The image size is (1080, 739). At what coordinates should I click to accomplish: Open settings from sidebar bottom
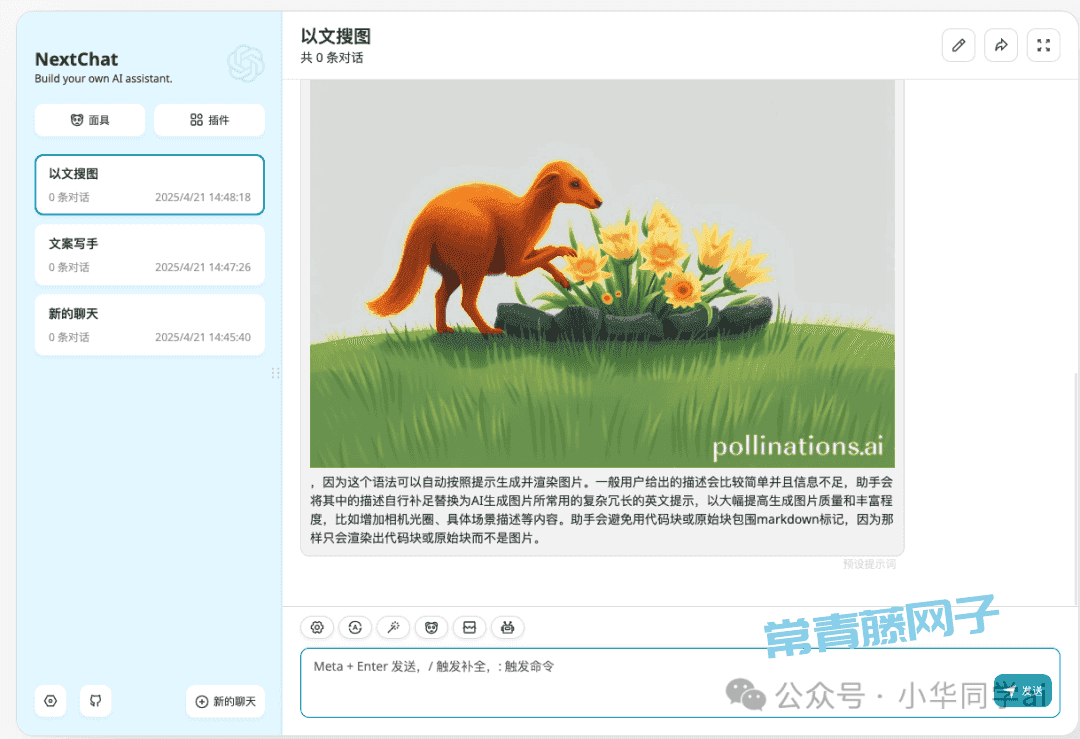(x=50, y=701)
